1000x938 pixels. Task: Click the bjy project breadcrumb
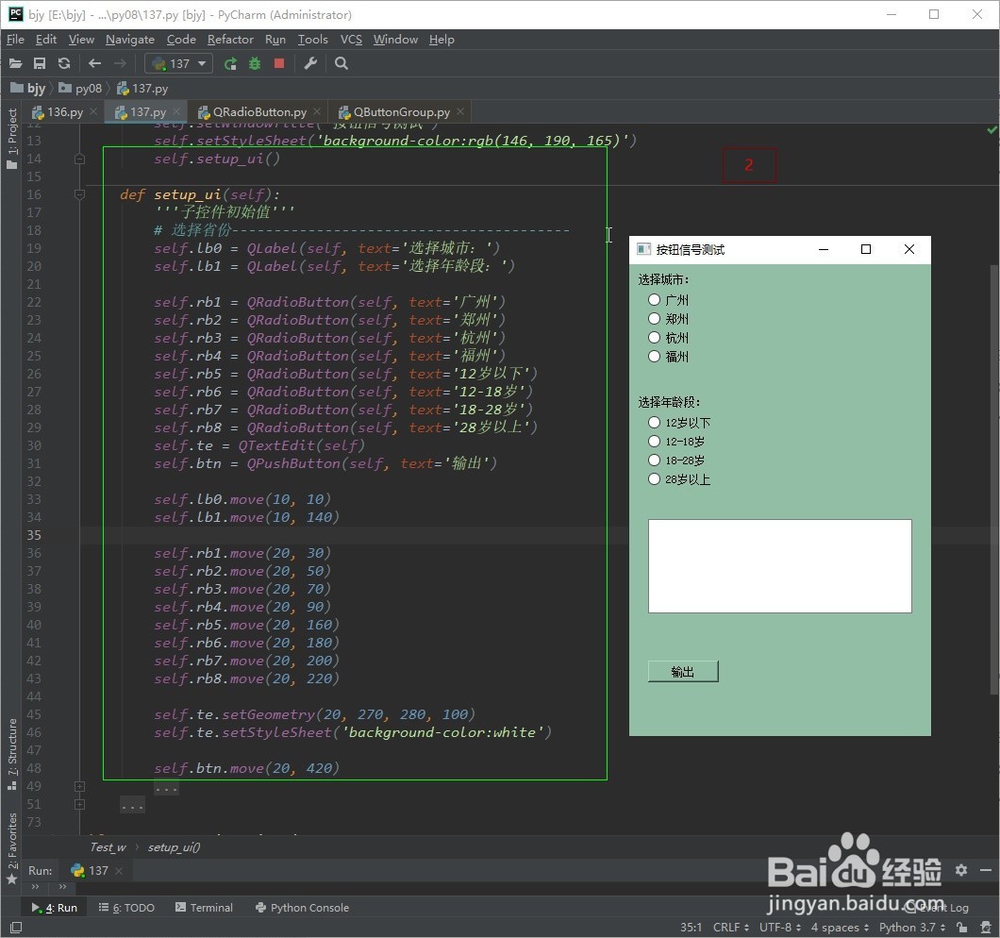pyautogui.click(x=29, y=88)
